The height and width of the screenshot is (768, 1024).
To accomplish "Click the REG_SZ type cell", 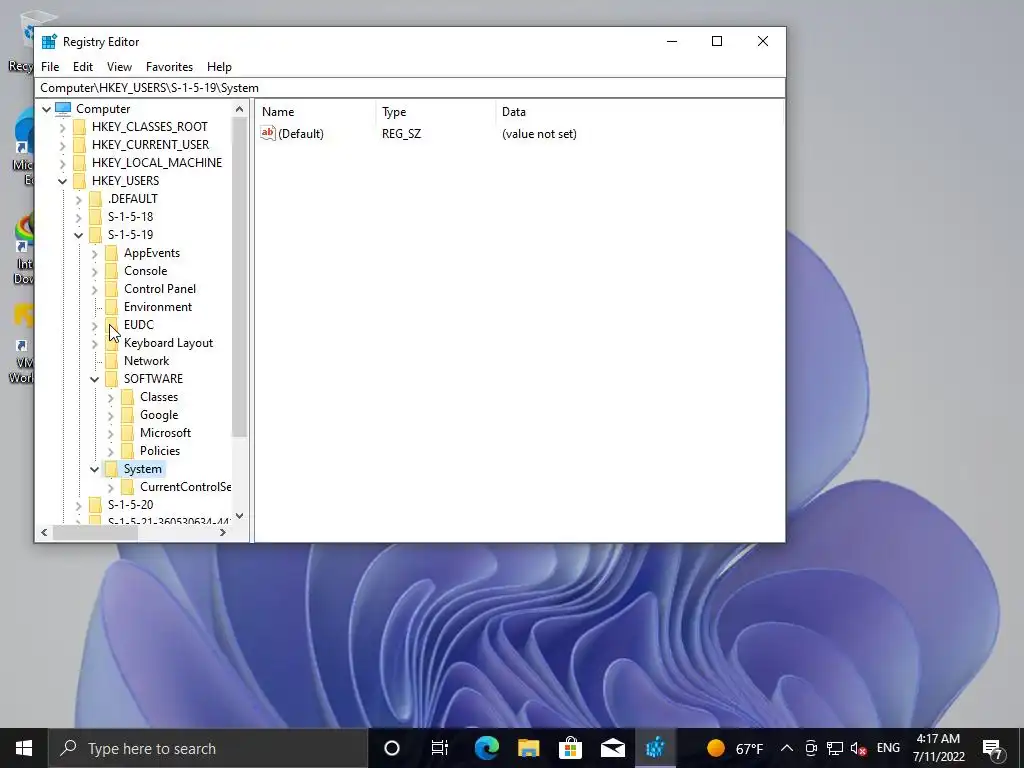I will click(402, 134).
